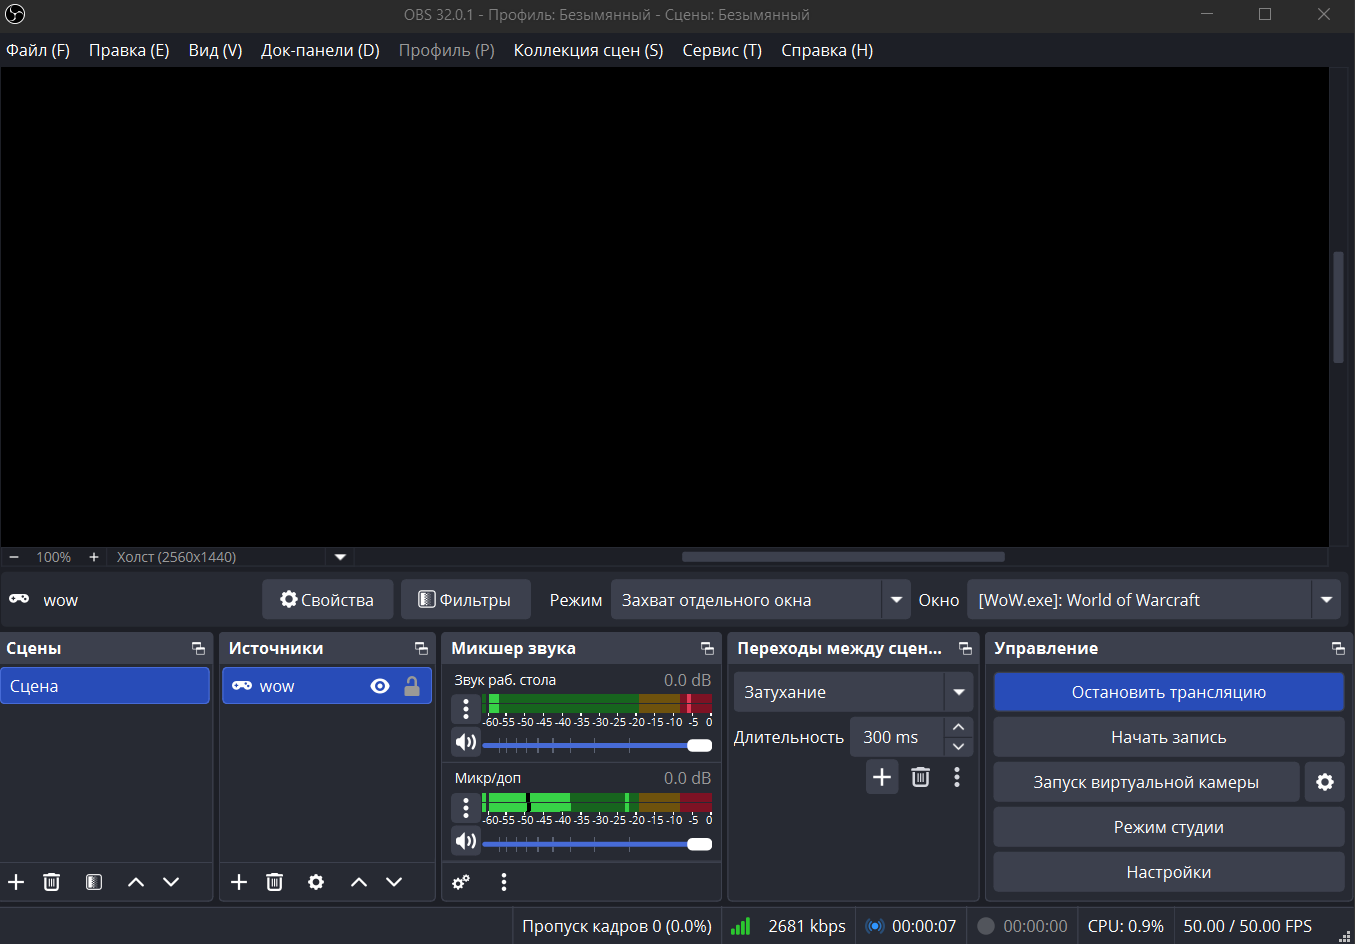This screenshot has height=944, width=1355.
Task: Click the Остановить трансляцию button
Action: pyautogui.click(x=1168, y=692)
